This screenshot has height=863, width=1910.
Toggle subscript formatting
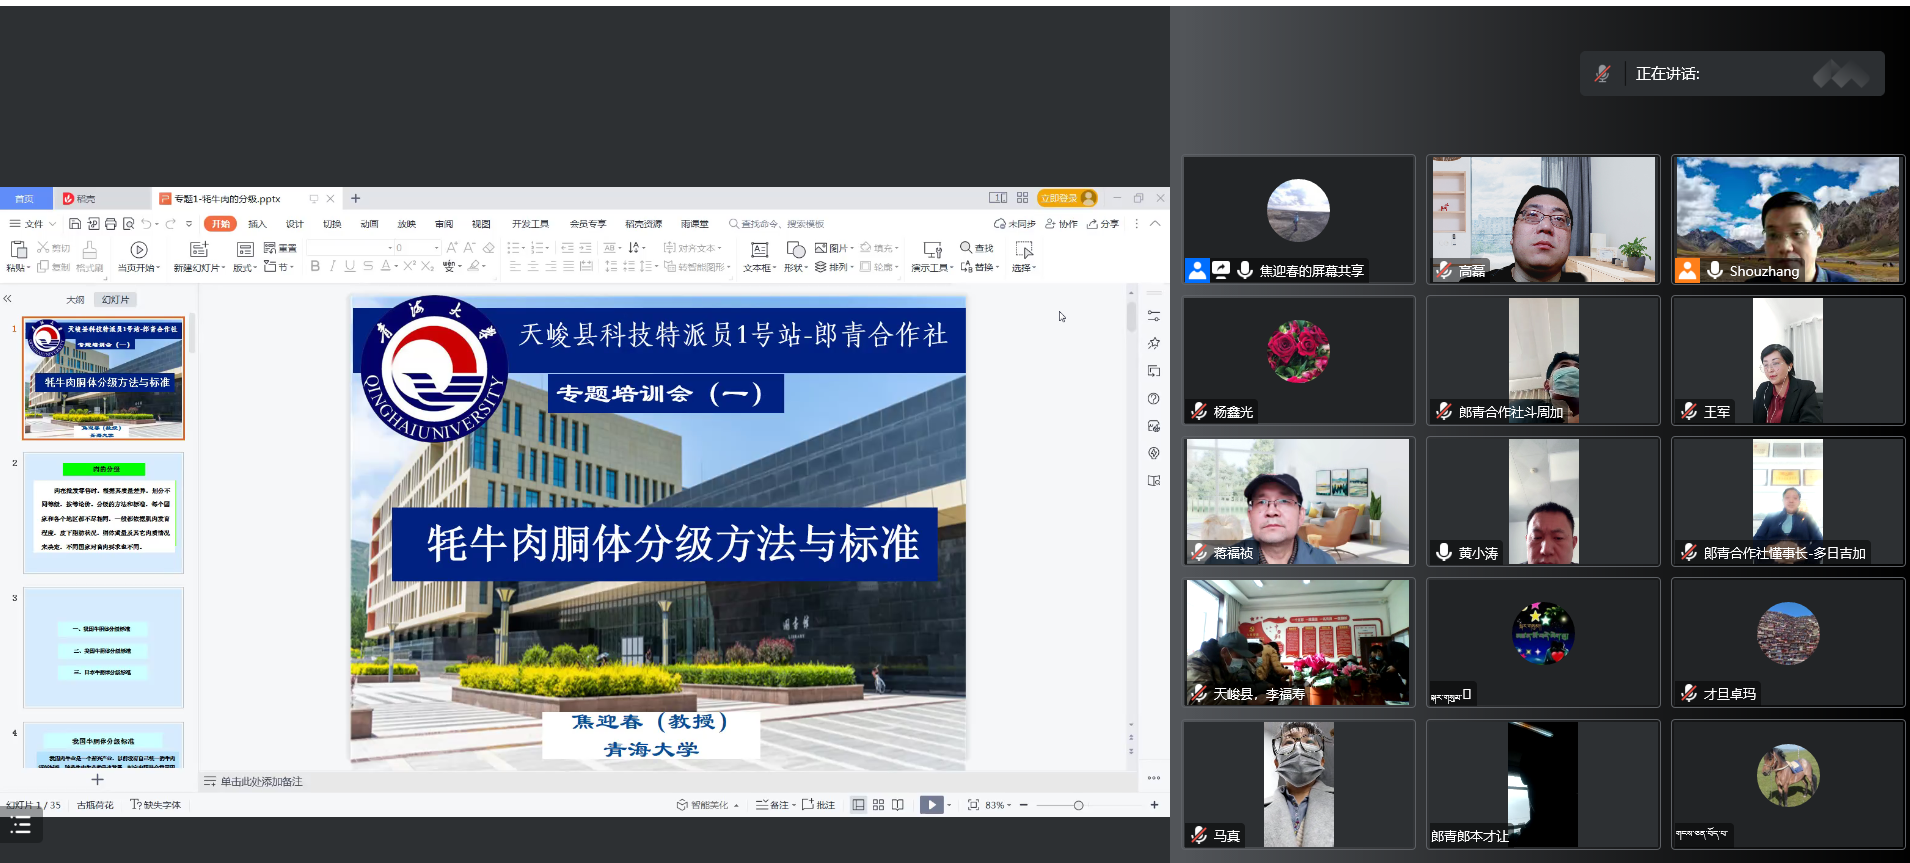(427, 266)
